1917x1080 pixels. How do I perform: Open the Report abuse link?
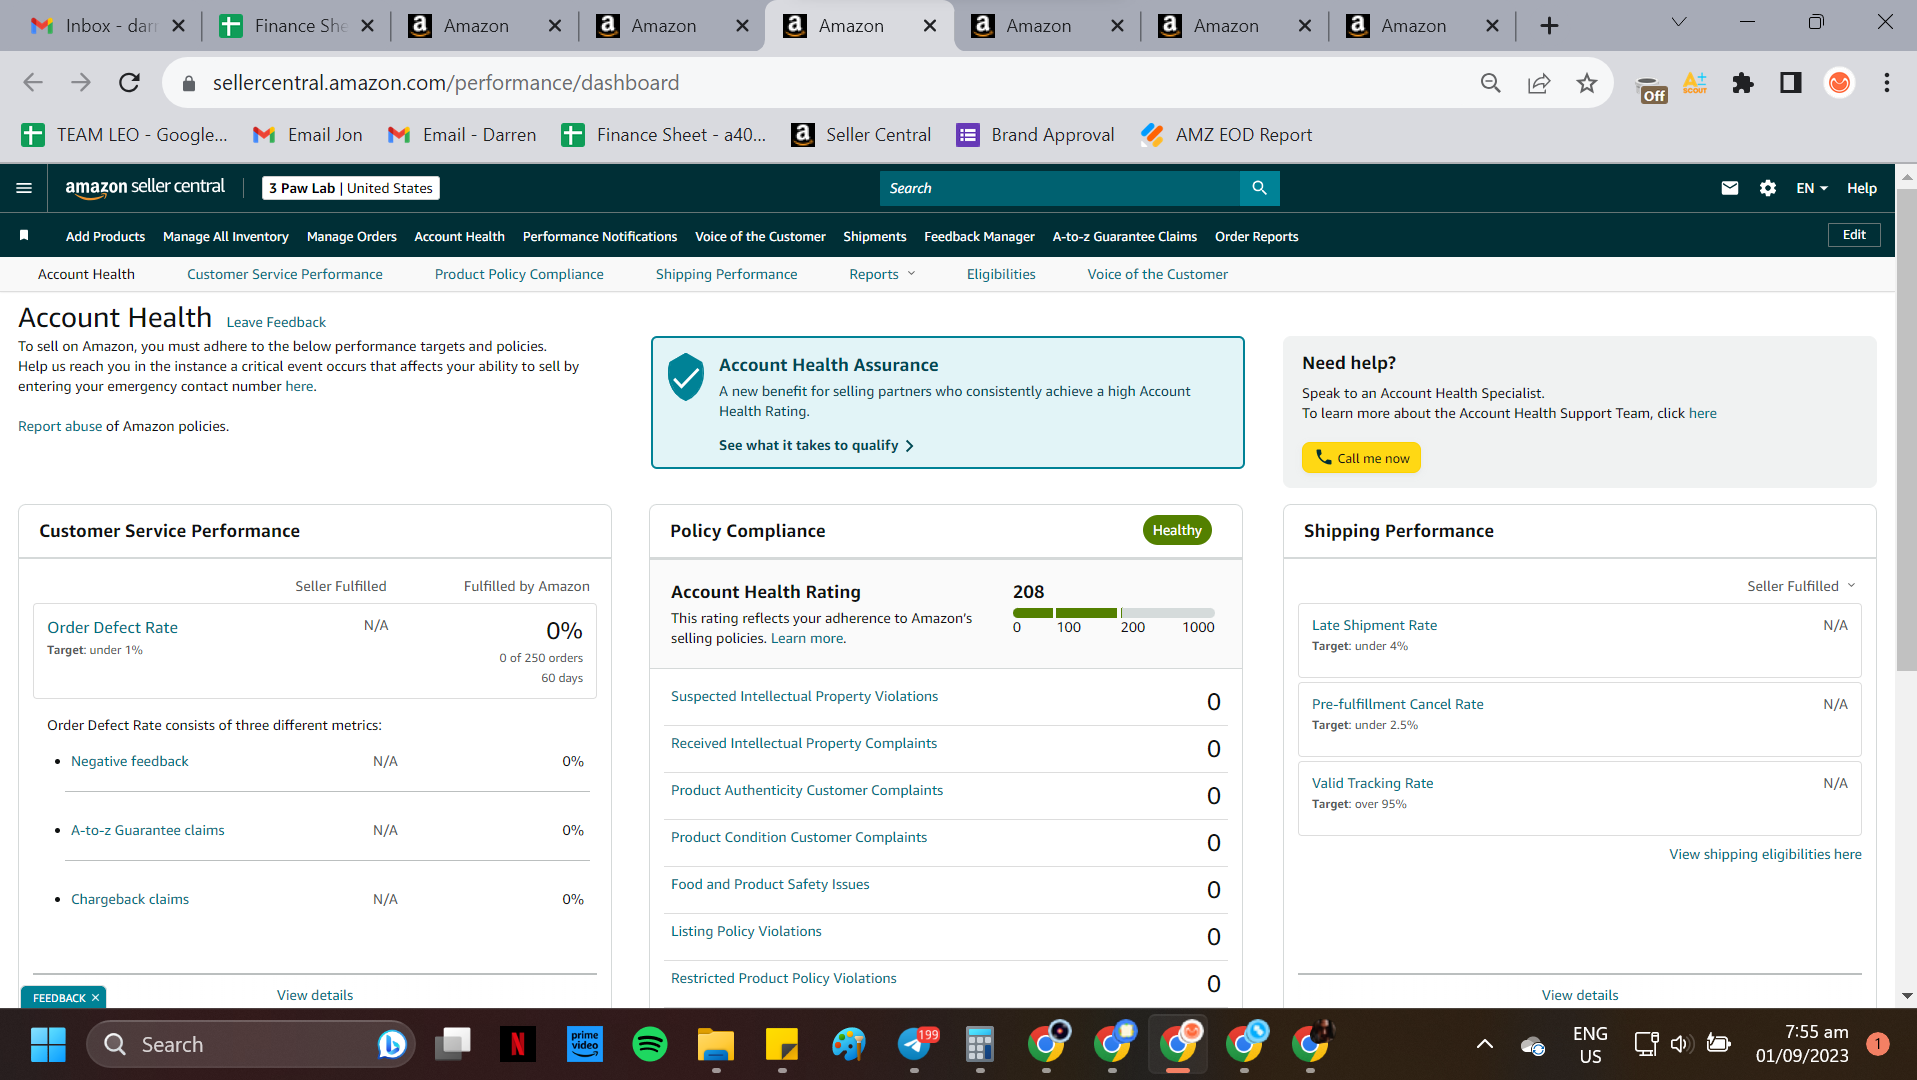tap(60, 426)
